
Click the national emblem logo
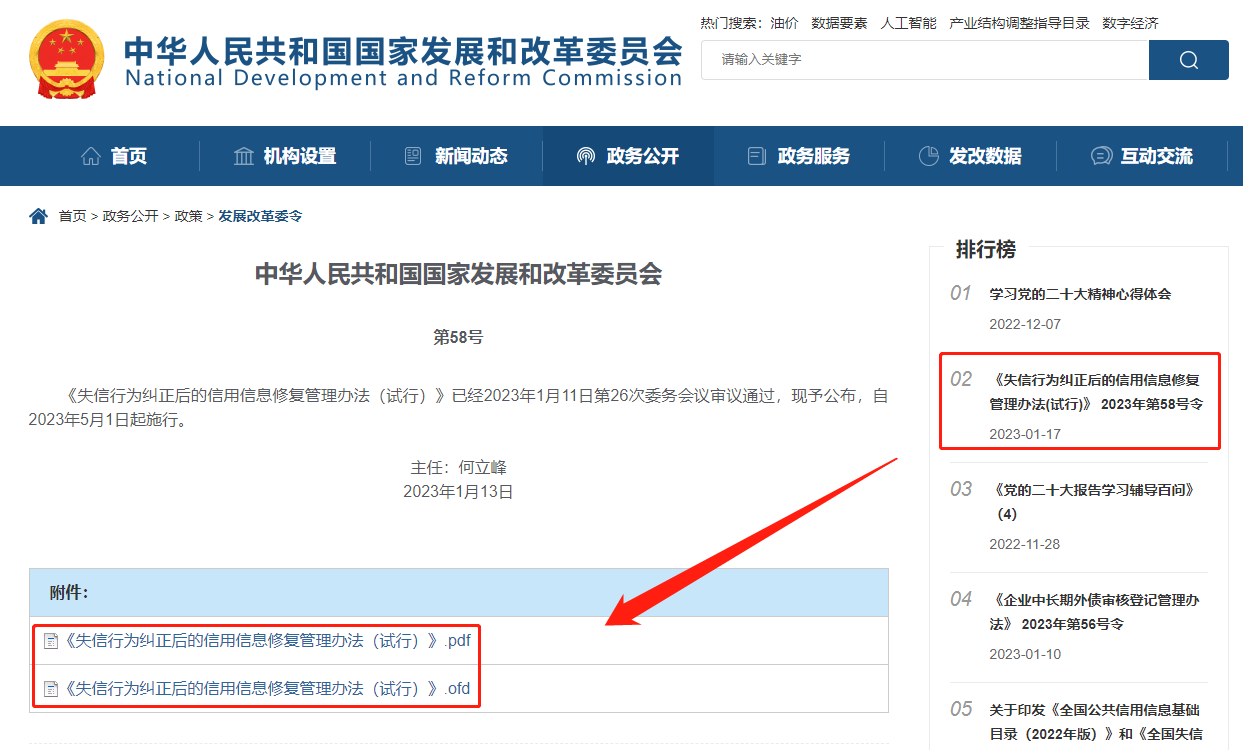click(x=66, y=59)
